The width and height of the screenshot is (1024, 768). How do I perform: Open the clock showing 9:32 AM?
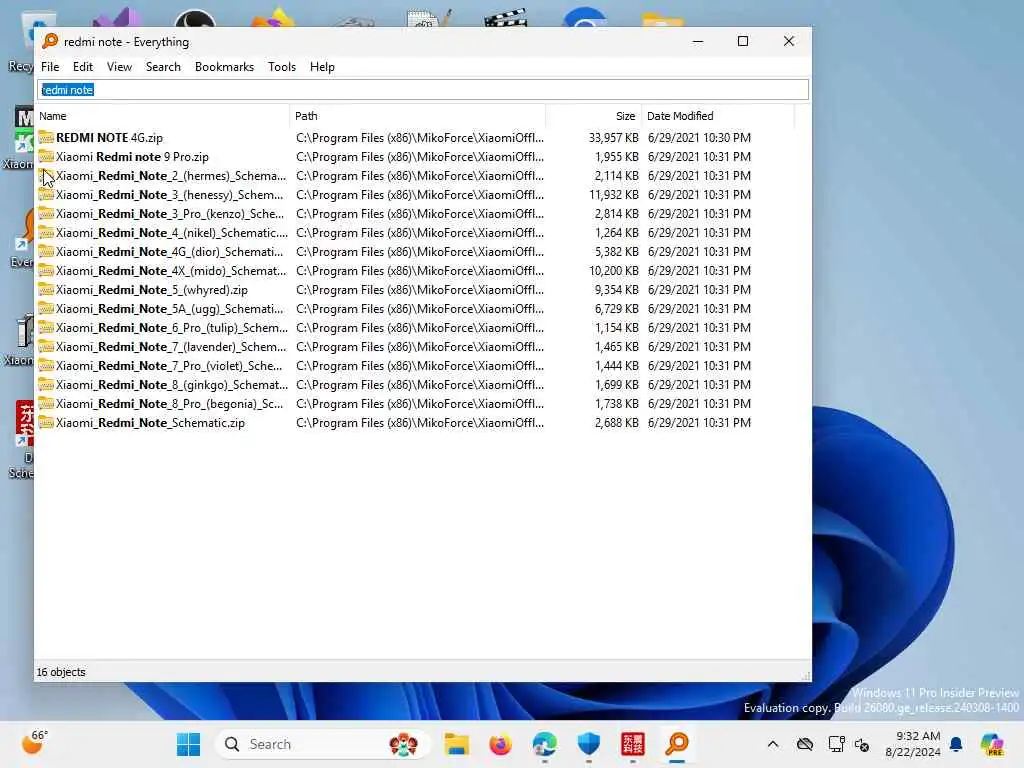click(x=912, y=744)
